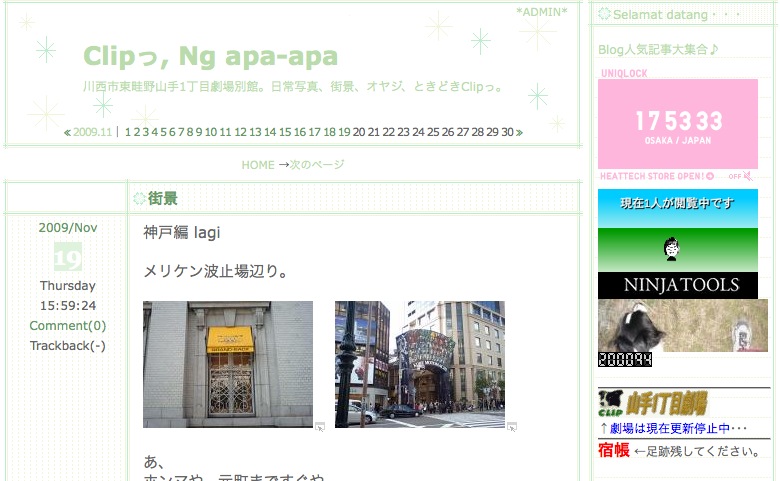Open the 宿帳 guestbook link

coord(614,450)
